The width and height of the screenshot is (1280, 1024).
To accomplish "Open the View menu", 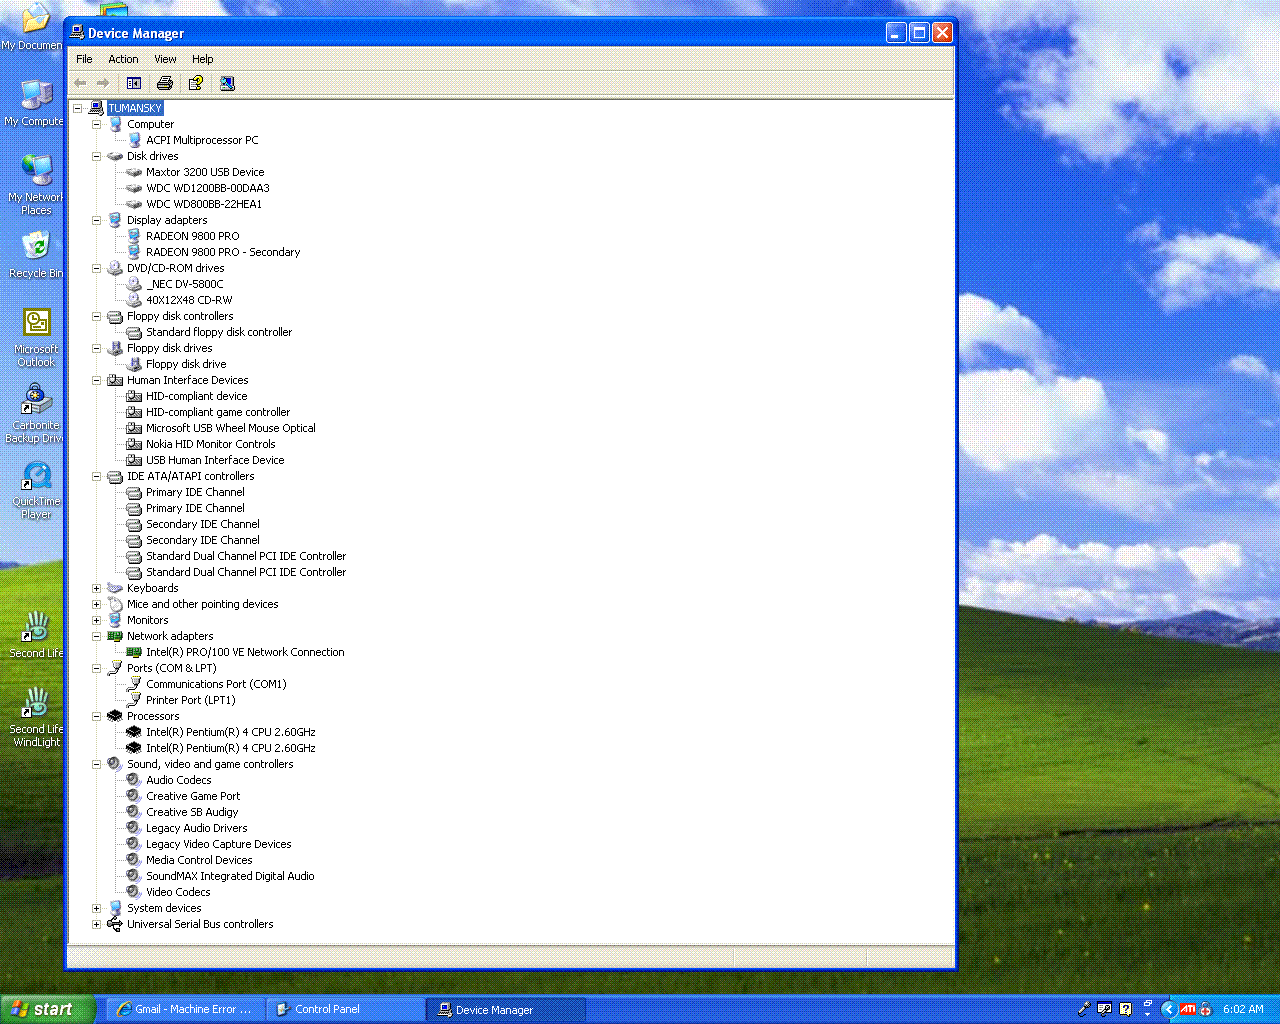I will (165, 59).
